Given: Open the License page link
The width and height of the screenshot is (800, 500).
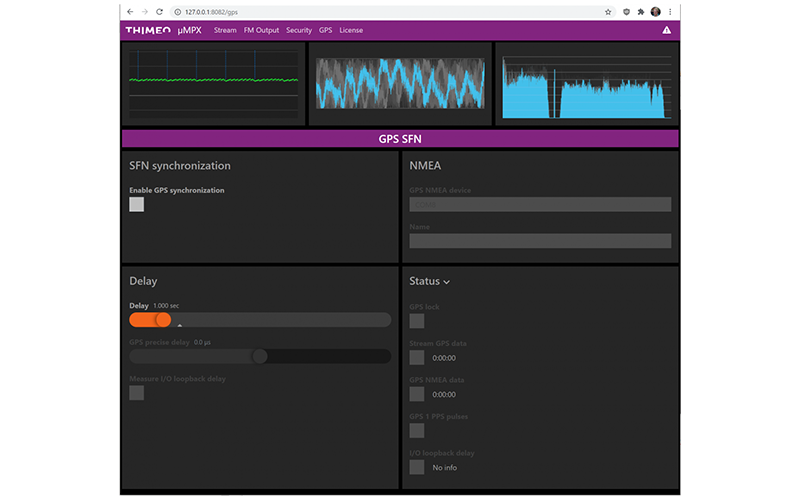Looking at the screenshot, I should (x=351, y=30).
